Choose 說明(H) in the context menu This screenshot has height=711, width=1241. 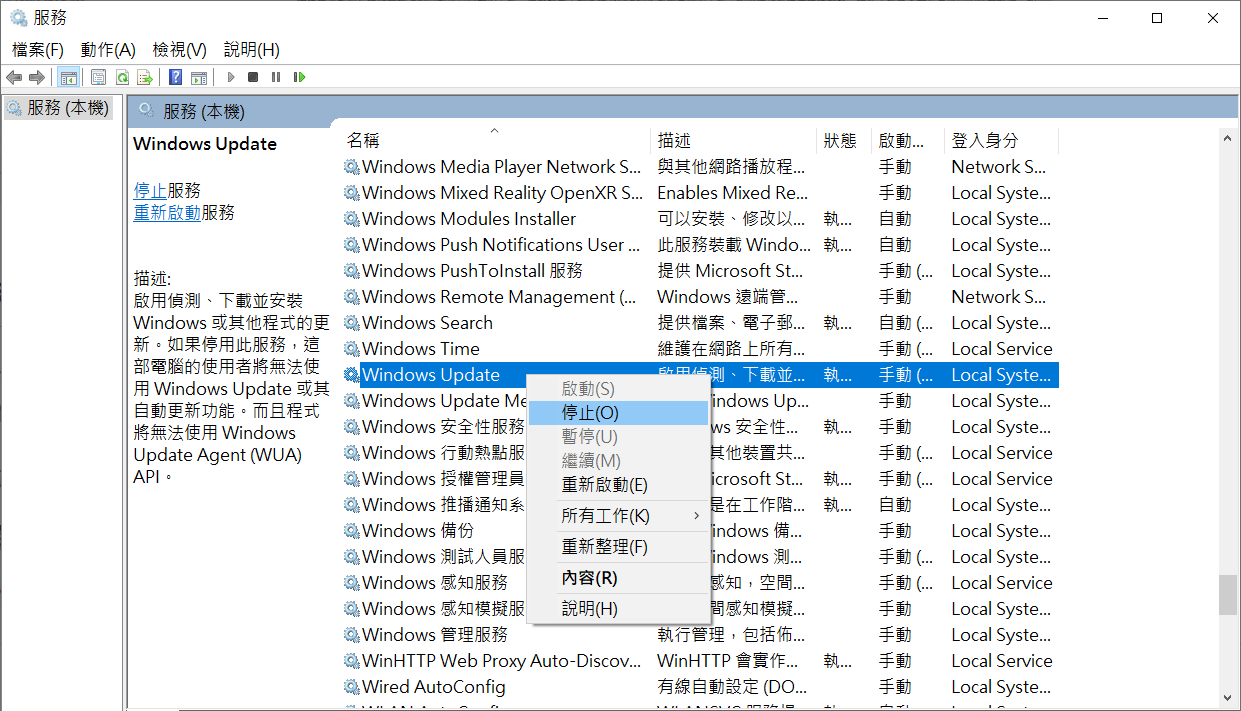(618, 609)
